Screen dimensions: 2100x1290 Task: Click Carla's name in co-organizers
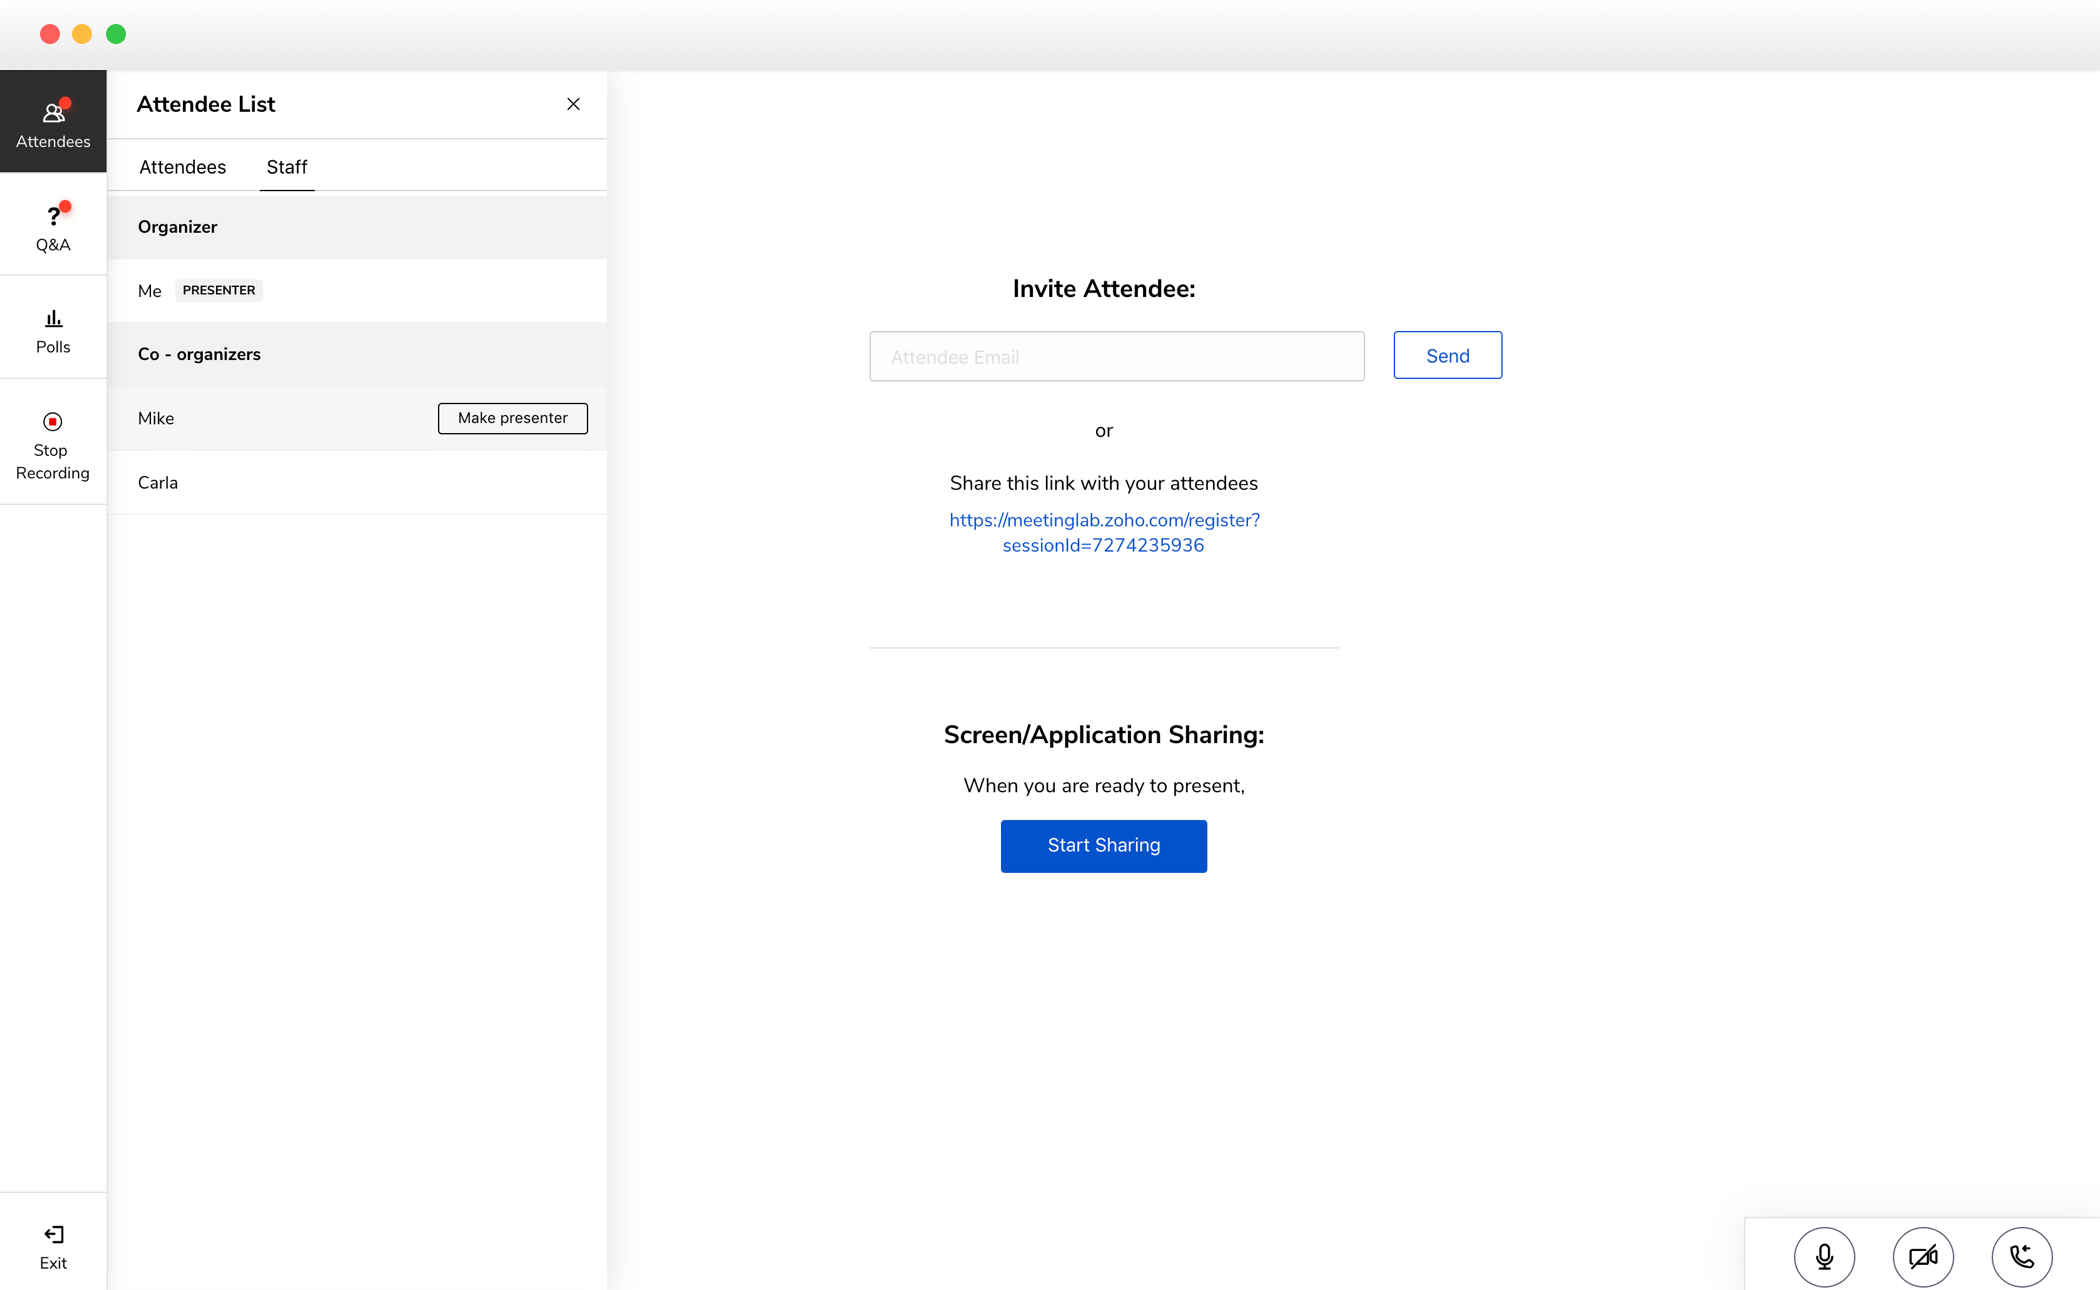(x=158, y=482)
